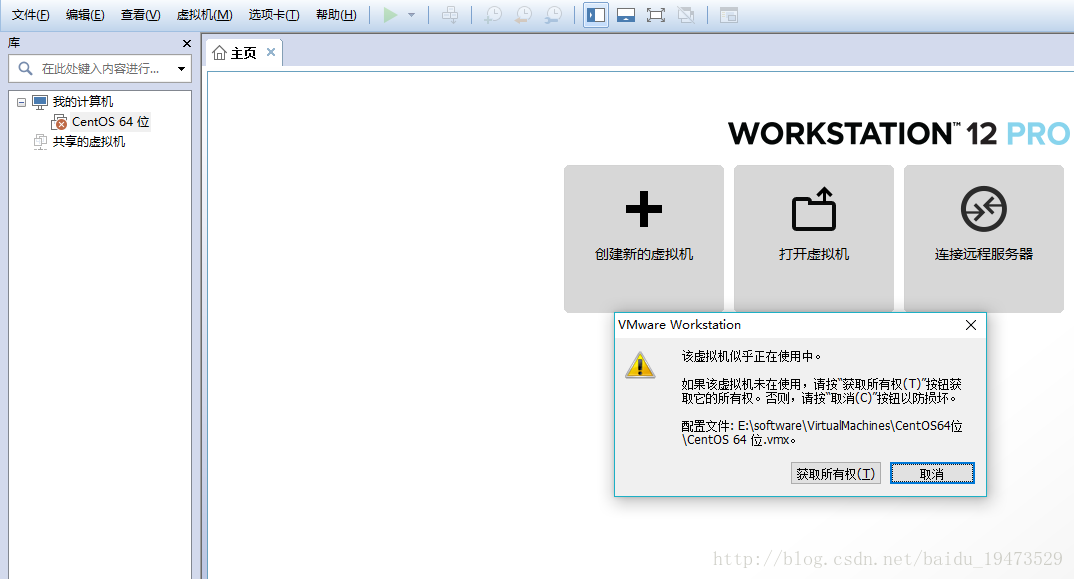1074x579 pixels.
Task: Click the Unity mode toolbar icon
Action: pyautogui.click(x=686, y=15)
